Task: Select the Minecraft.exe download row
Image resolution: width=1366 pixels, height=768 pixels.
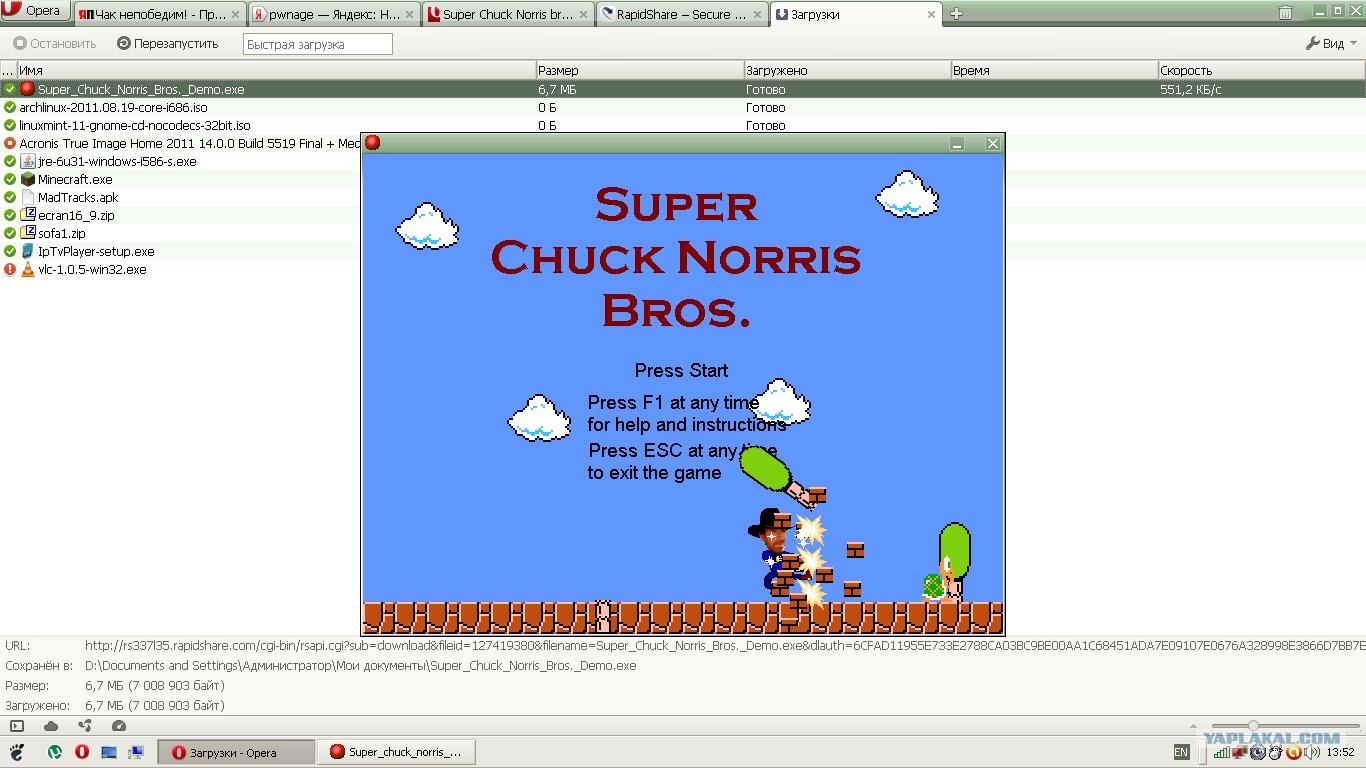Action: [x=180, y=179]
